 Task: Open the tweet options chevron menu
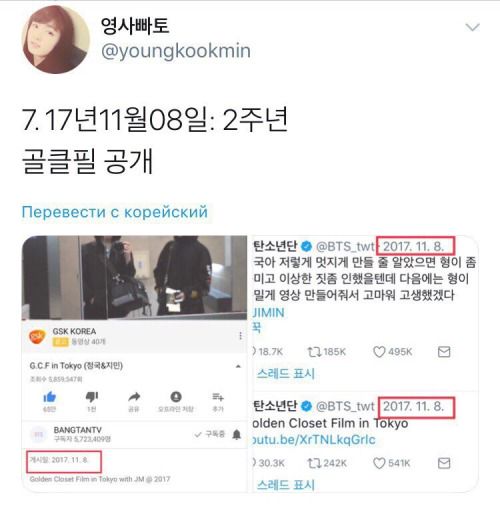472,27
